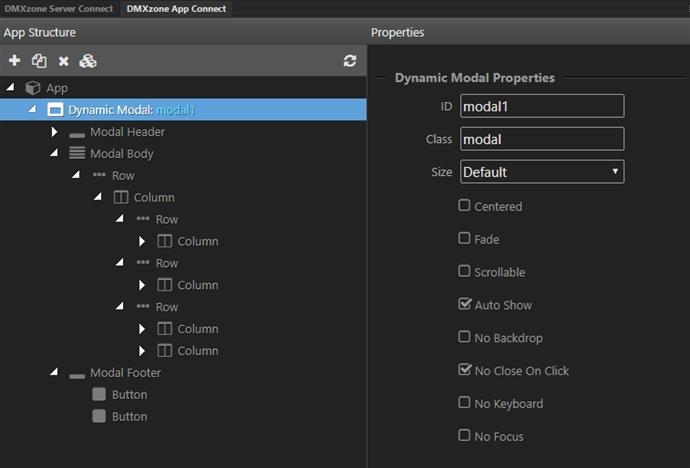Enable the Centered checkbox
The height and width of the screenshot is (468, 690).
(464, 205)
